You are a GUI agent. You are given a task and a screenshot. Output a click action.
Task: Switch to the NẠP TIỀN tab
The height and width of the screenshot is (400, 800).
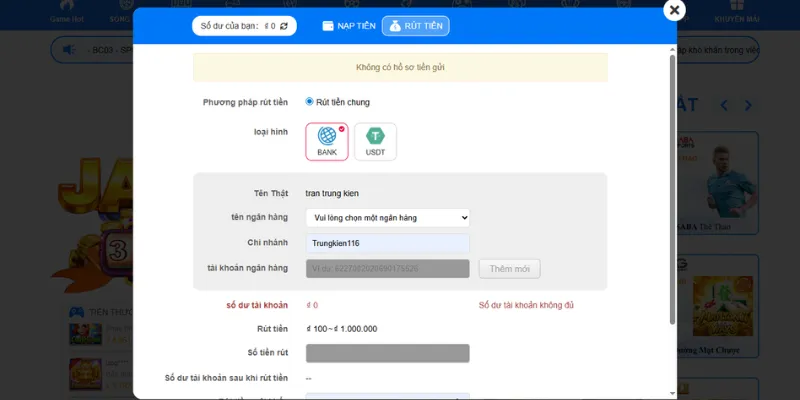pyautogui.click(x=349, y=26)
